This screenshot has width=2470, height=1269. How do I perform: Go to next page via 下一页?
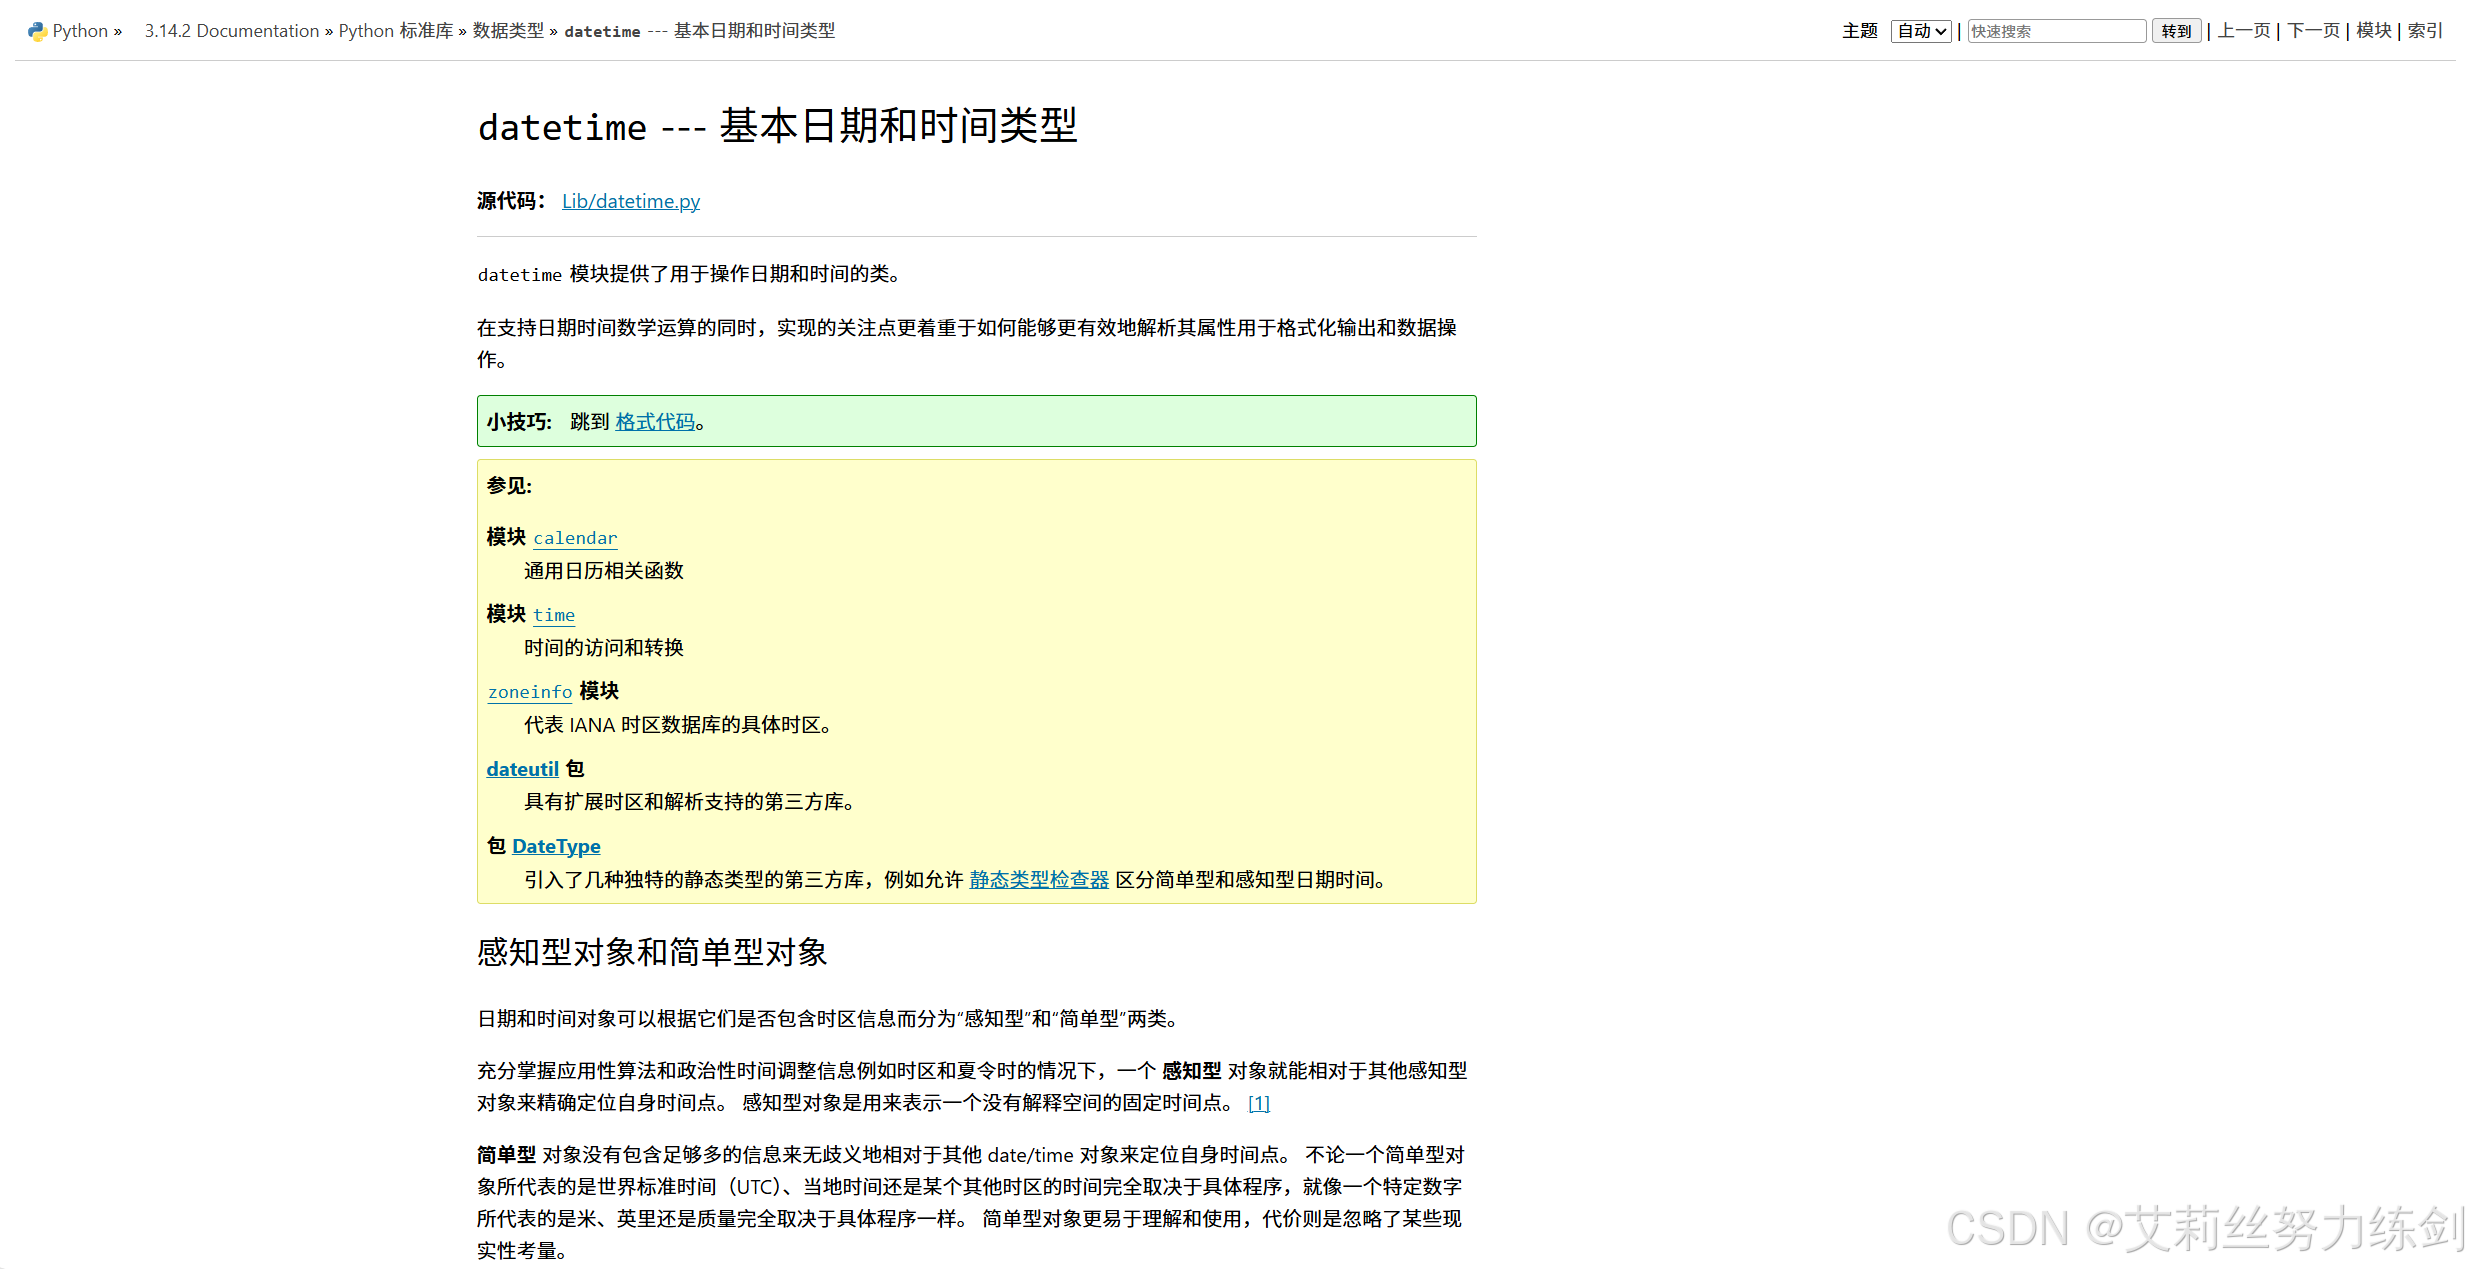(x=2314, y=31)
